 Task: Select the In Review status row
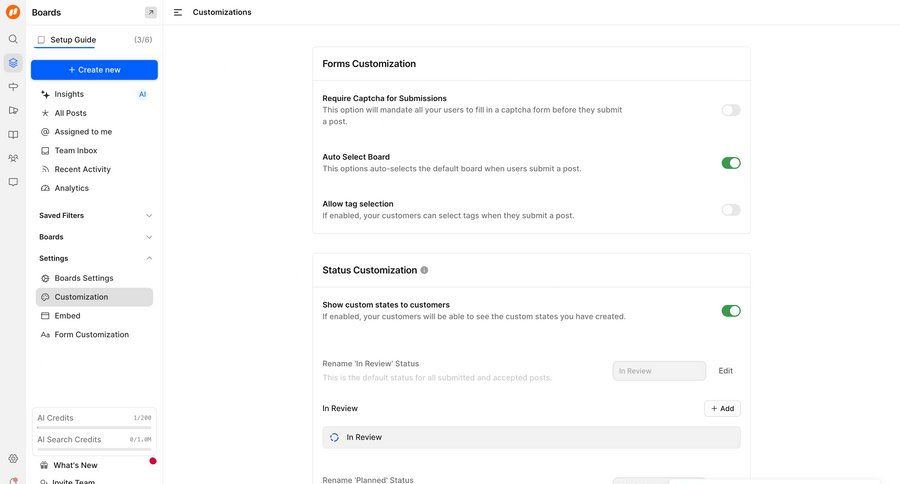pos(531,437)
